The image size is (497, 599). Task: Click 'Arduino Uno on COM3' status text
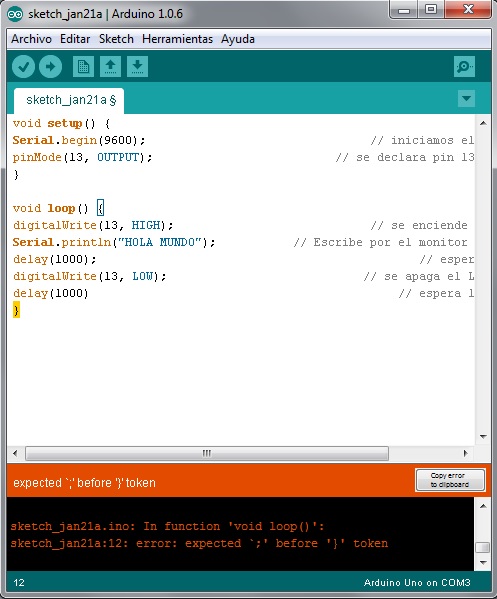pos(417,583)
